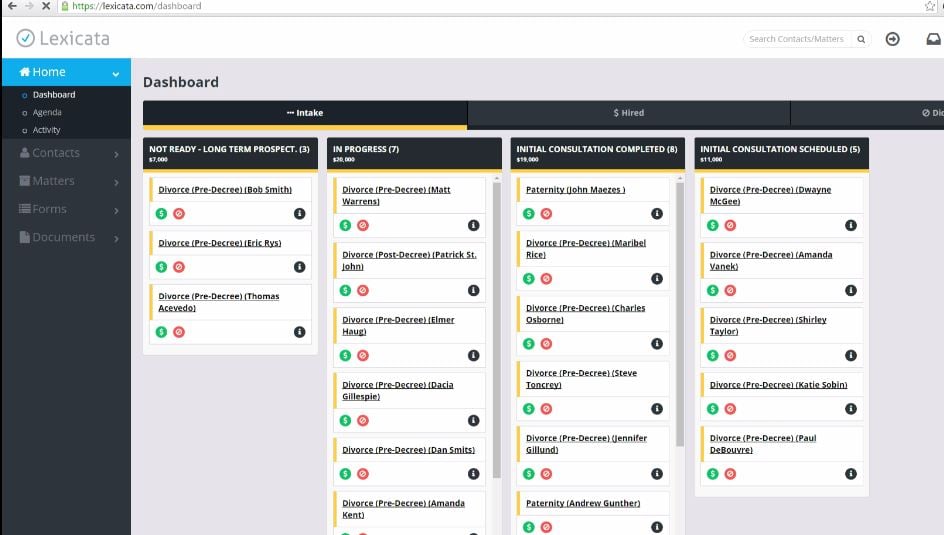This screenshot has width=944, height=535.
Task: Click the red decline icon on Eric Rys card
Action: tap(179, 267)
